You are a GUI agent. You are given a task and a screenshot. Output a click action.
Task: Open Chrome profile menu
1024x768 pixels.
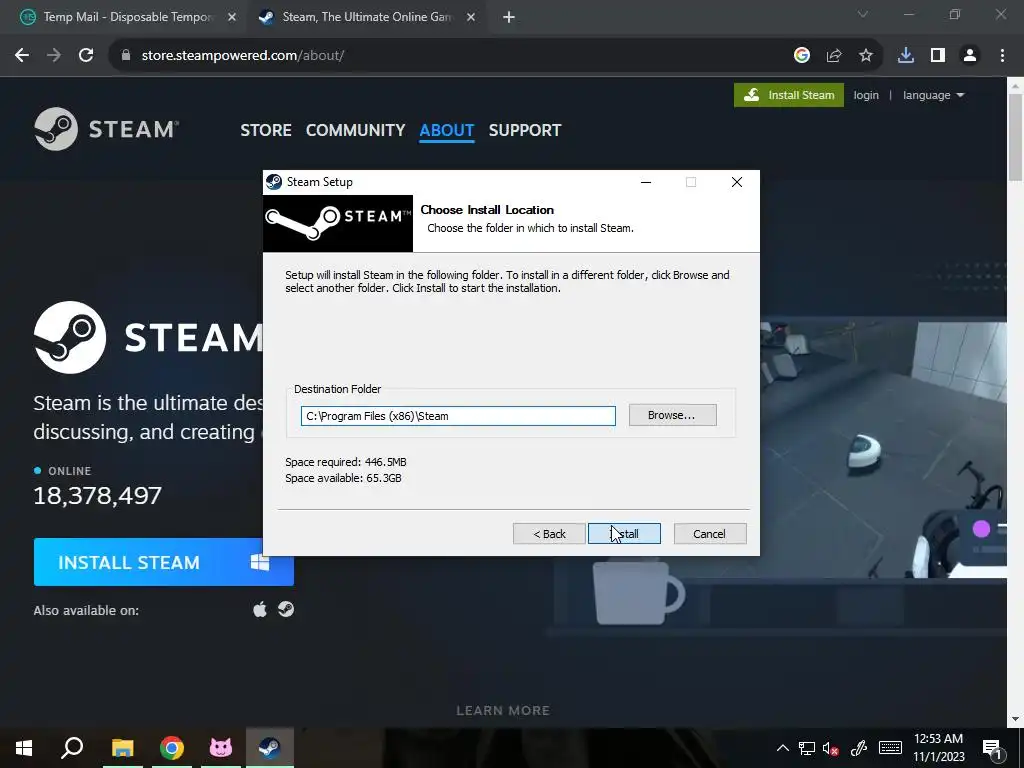970,56
